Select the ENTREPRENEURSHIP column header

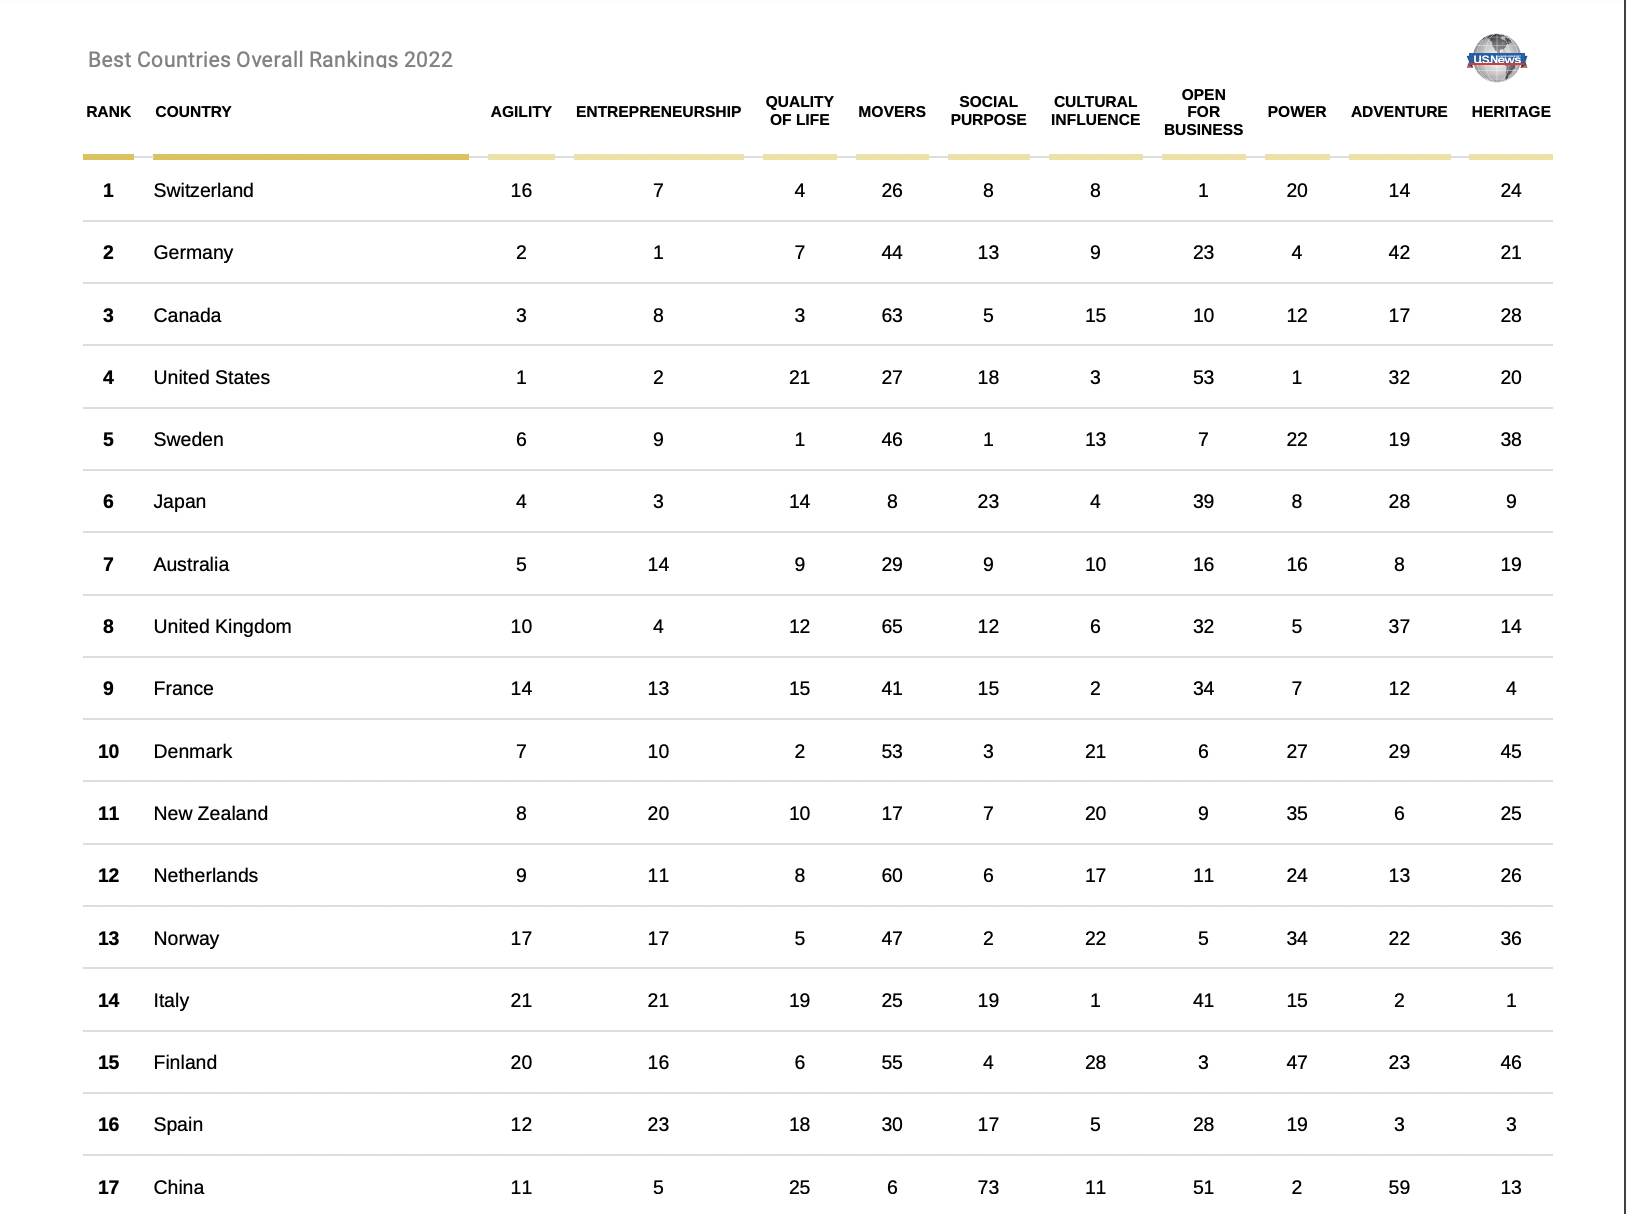click(658, 112)
